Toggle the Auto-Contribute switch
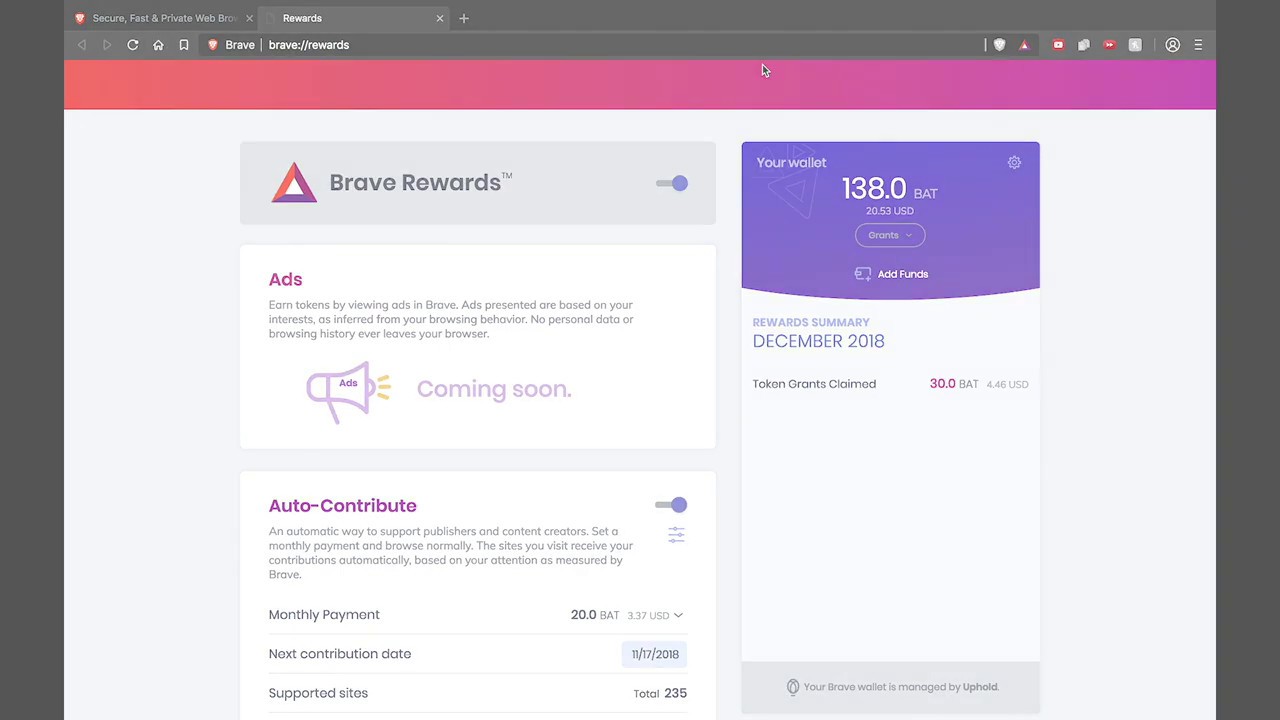Image resolution: width=1280 pixels, height=720 pixels. pyautogui.click(x=671, y=505)
